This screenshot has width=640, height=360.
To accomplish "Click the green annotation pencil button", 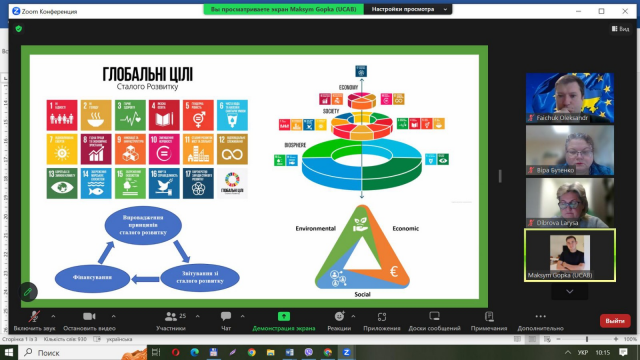I will pos(28,292).
